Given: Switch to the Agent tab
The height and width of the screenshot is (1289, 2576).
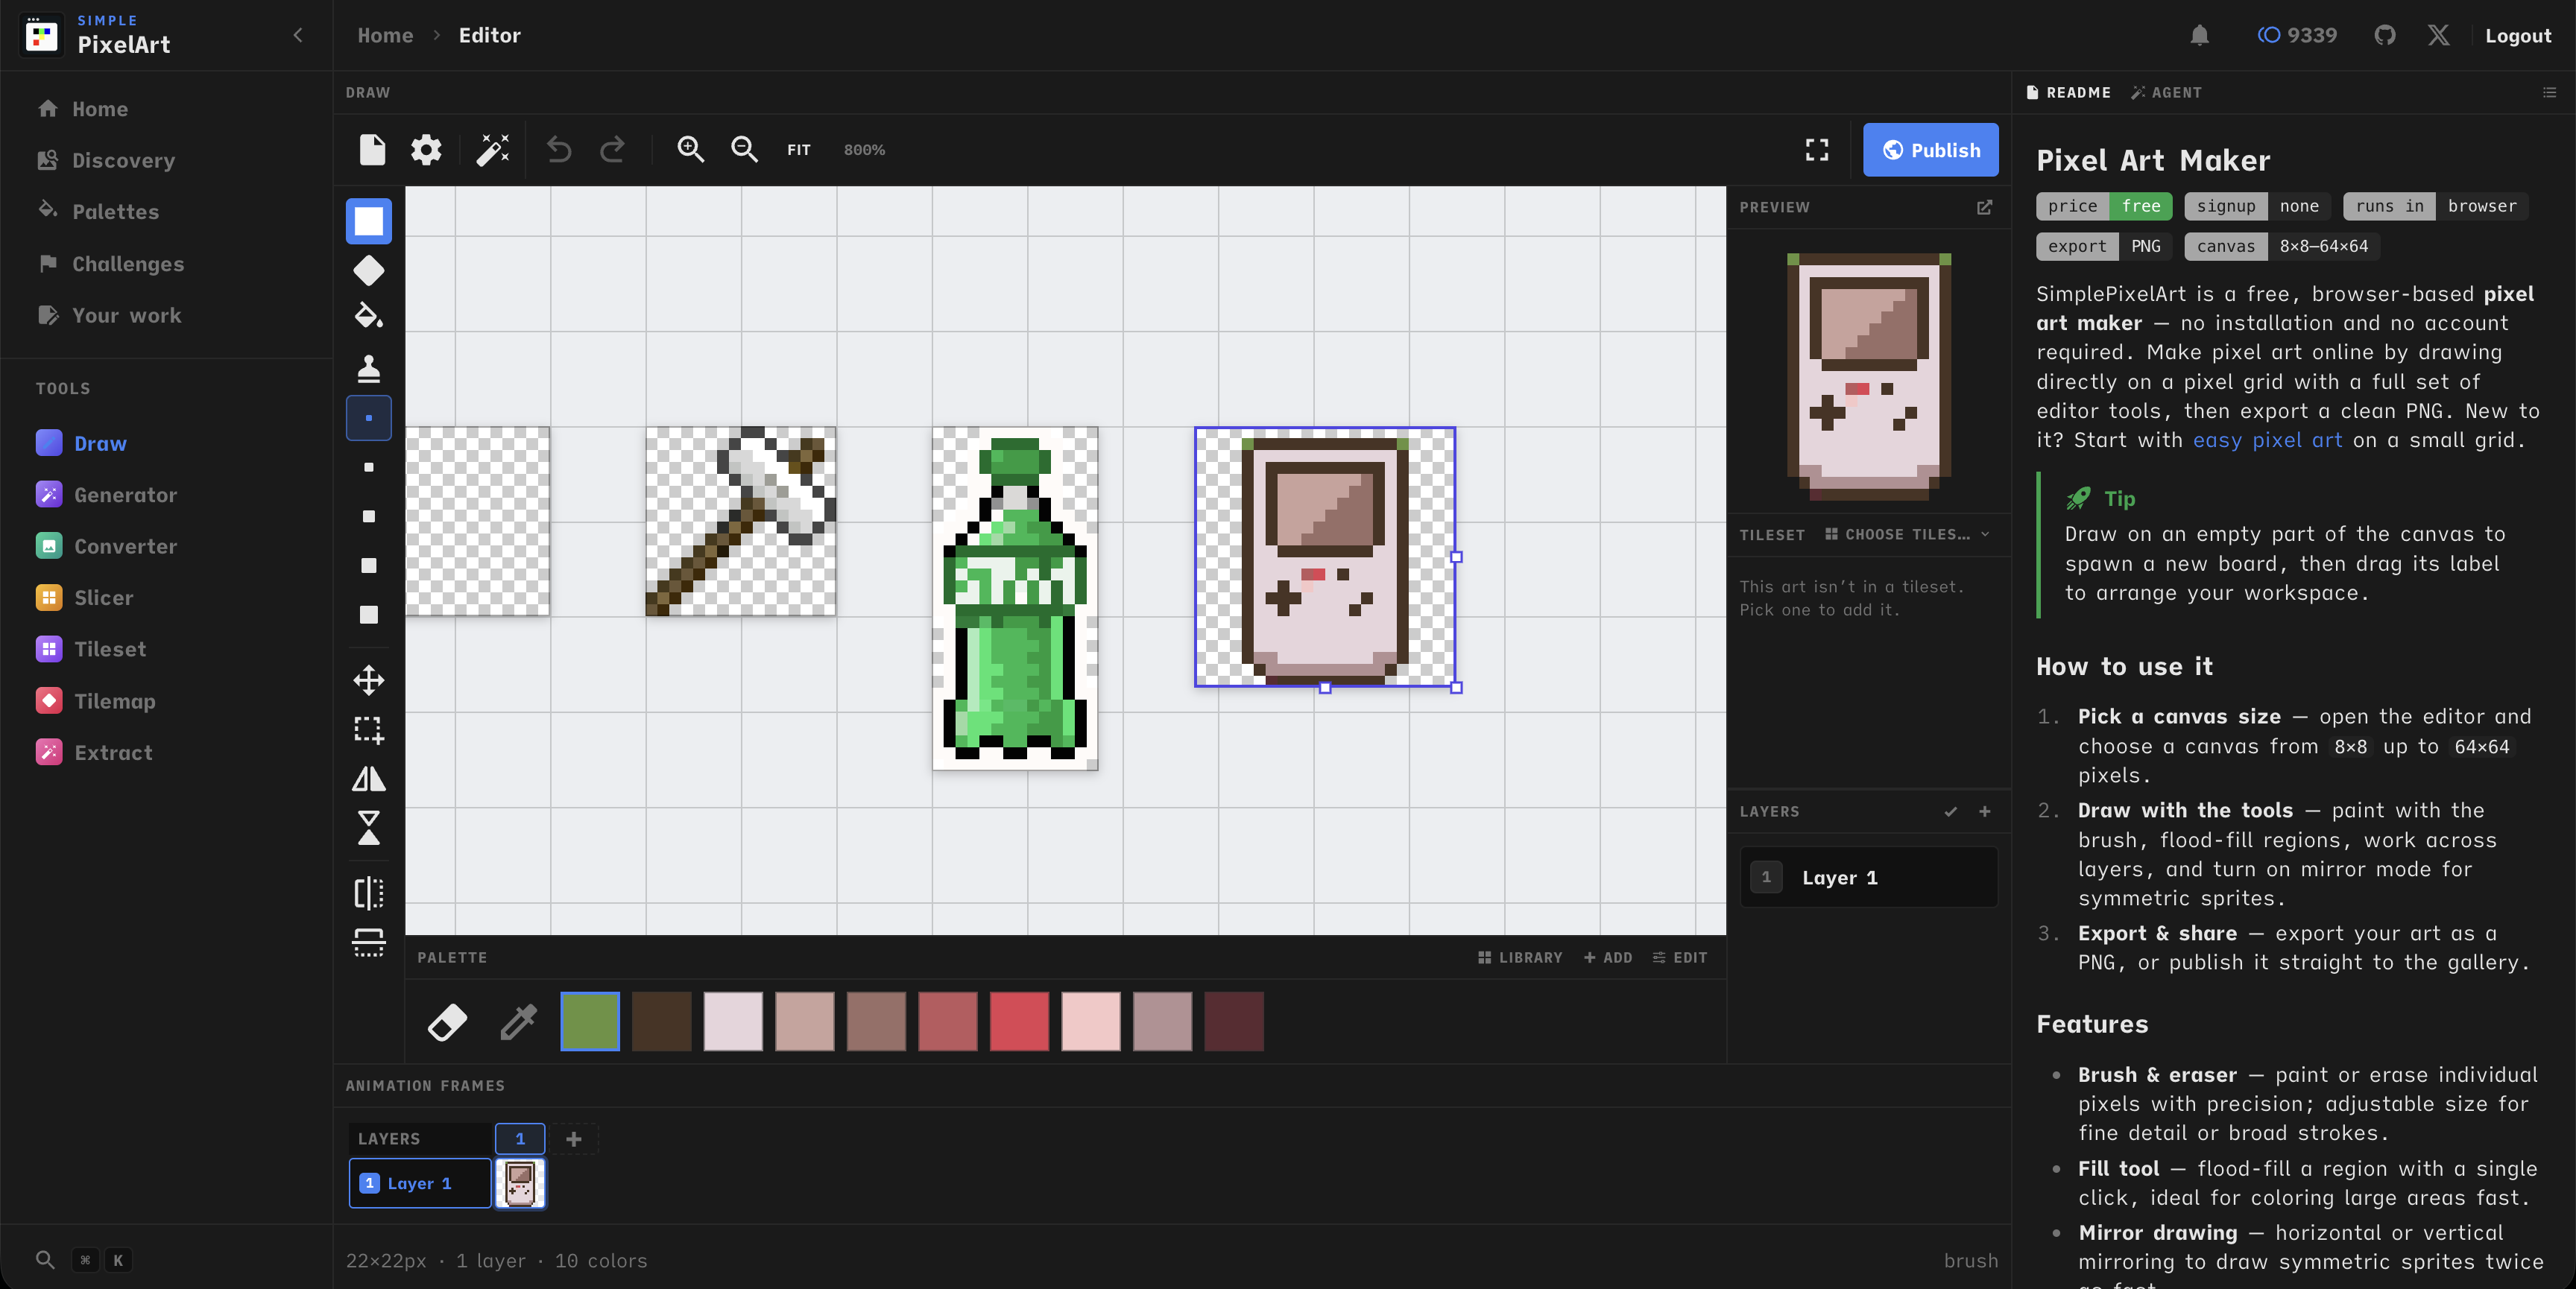Looking at the screenshot, I should tap(2166, 92).
